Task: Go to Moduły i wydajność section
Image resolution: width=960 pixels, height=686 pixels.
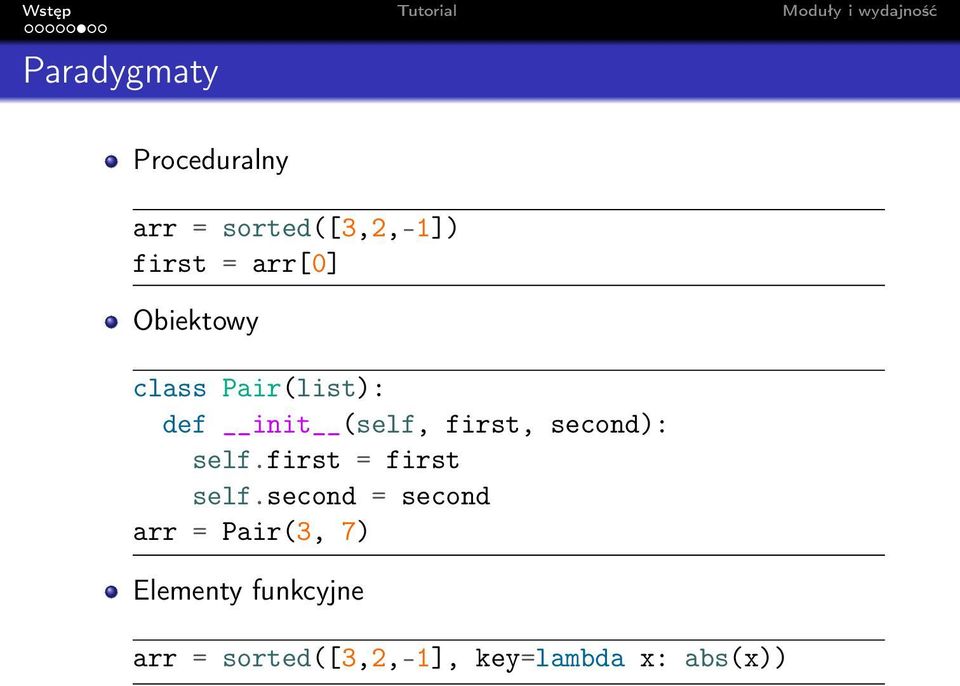Action: tap(860, 11)
